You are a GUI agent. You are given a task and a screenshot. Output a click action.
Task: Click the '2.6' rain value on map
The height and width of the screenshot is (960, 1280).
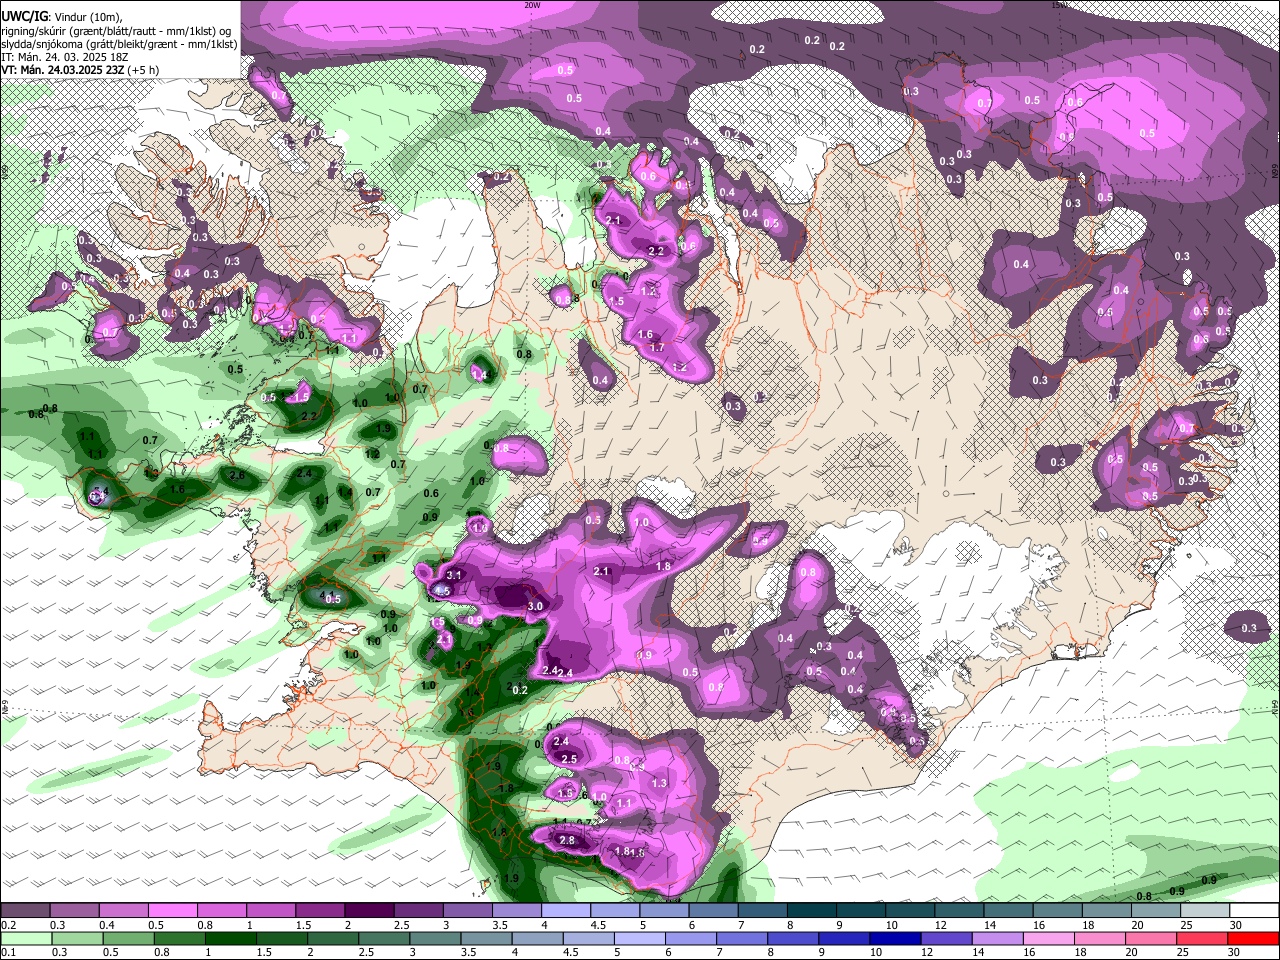[x=237, y=476]
